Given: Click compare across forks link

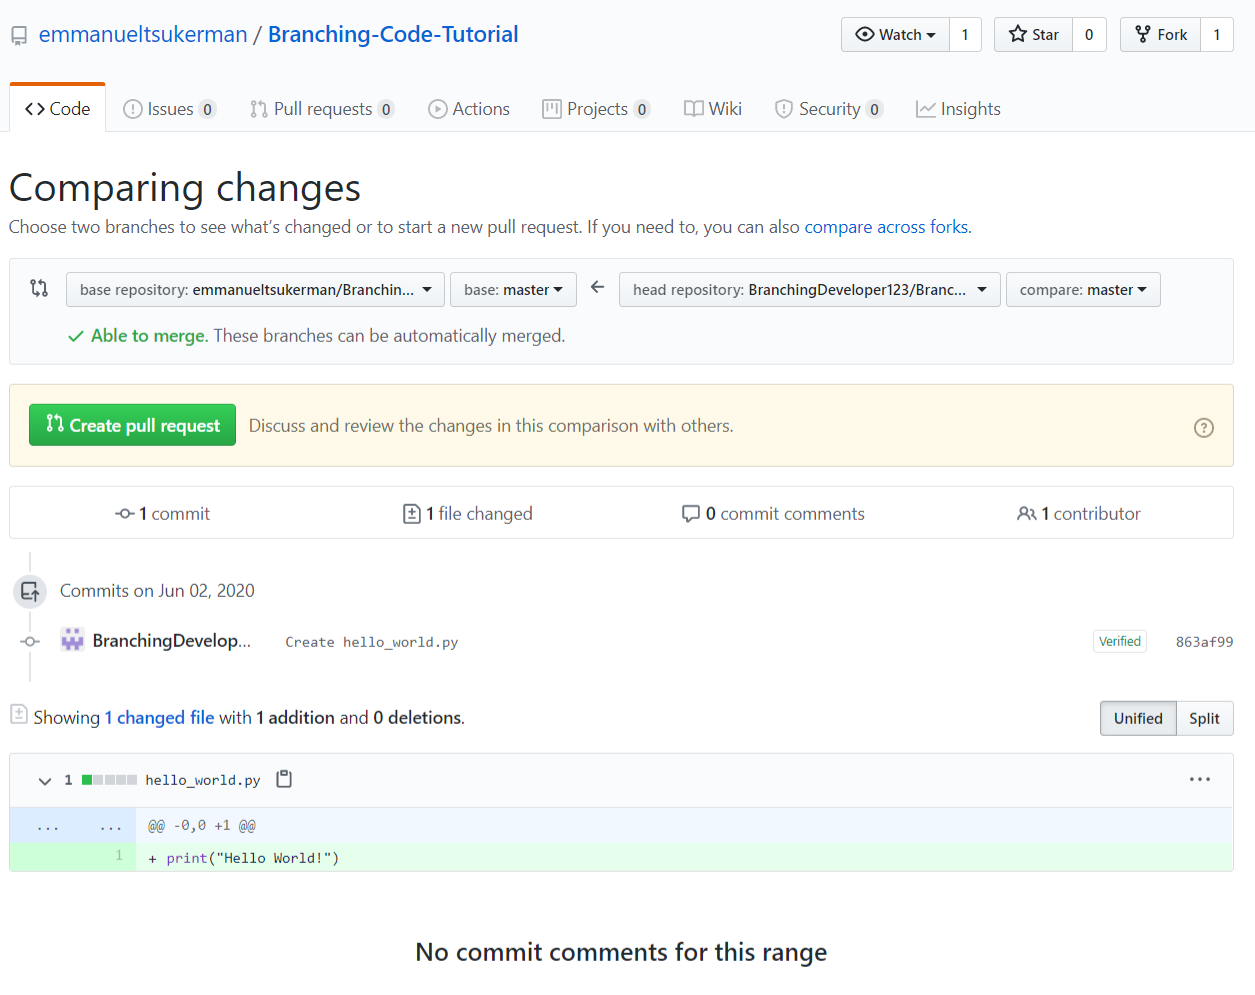Looking at the screenshot, I should (886, 227).
